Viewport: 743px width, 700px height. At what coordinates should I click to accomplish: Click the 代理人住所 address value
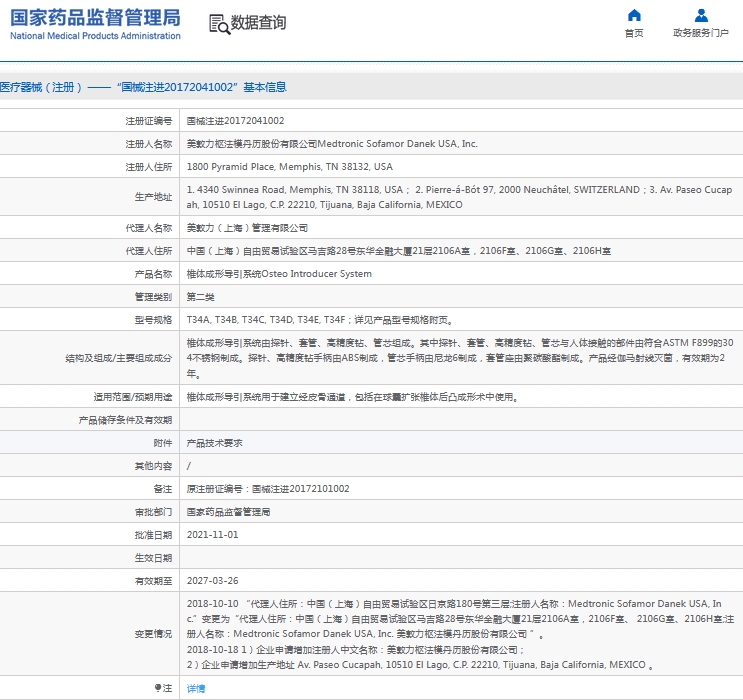click(x=399, y=251)
